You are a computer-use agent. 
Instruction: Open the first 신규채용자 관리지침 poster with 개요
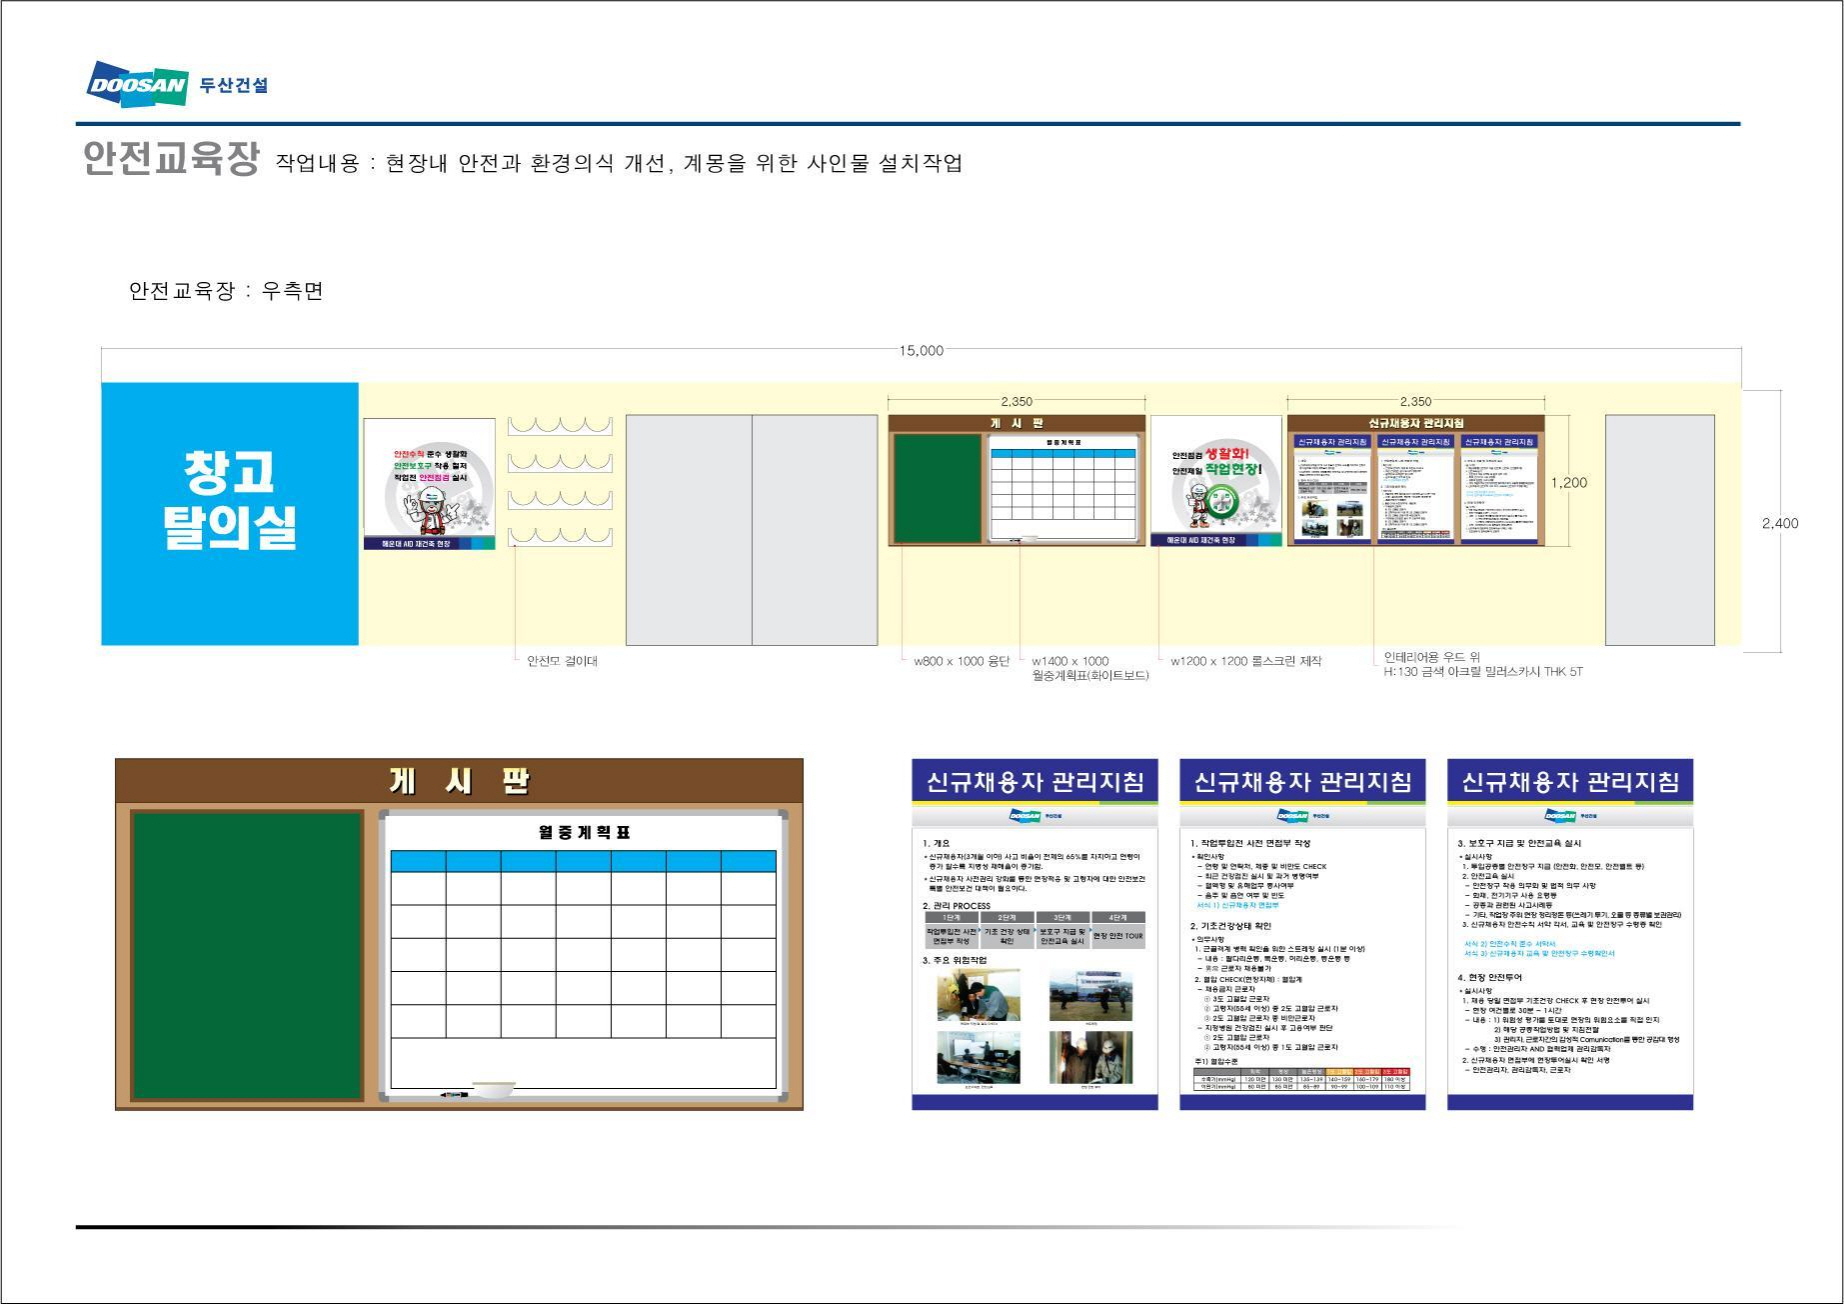[x=1035, y=934]
